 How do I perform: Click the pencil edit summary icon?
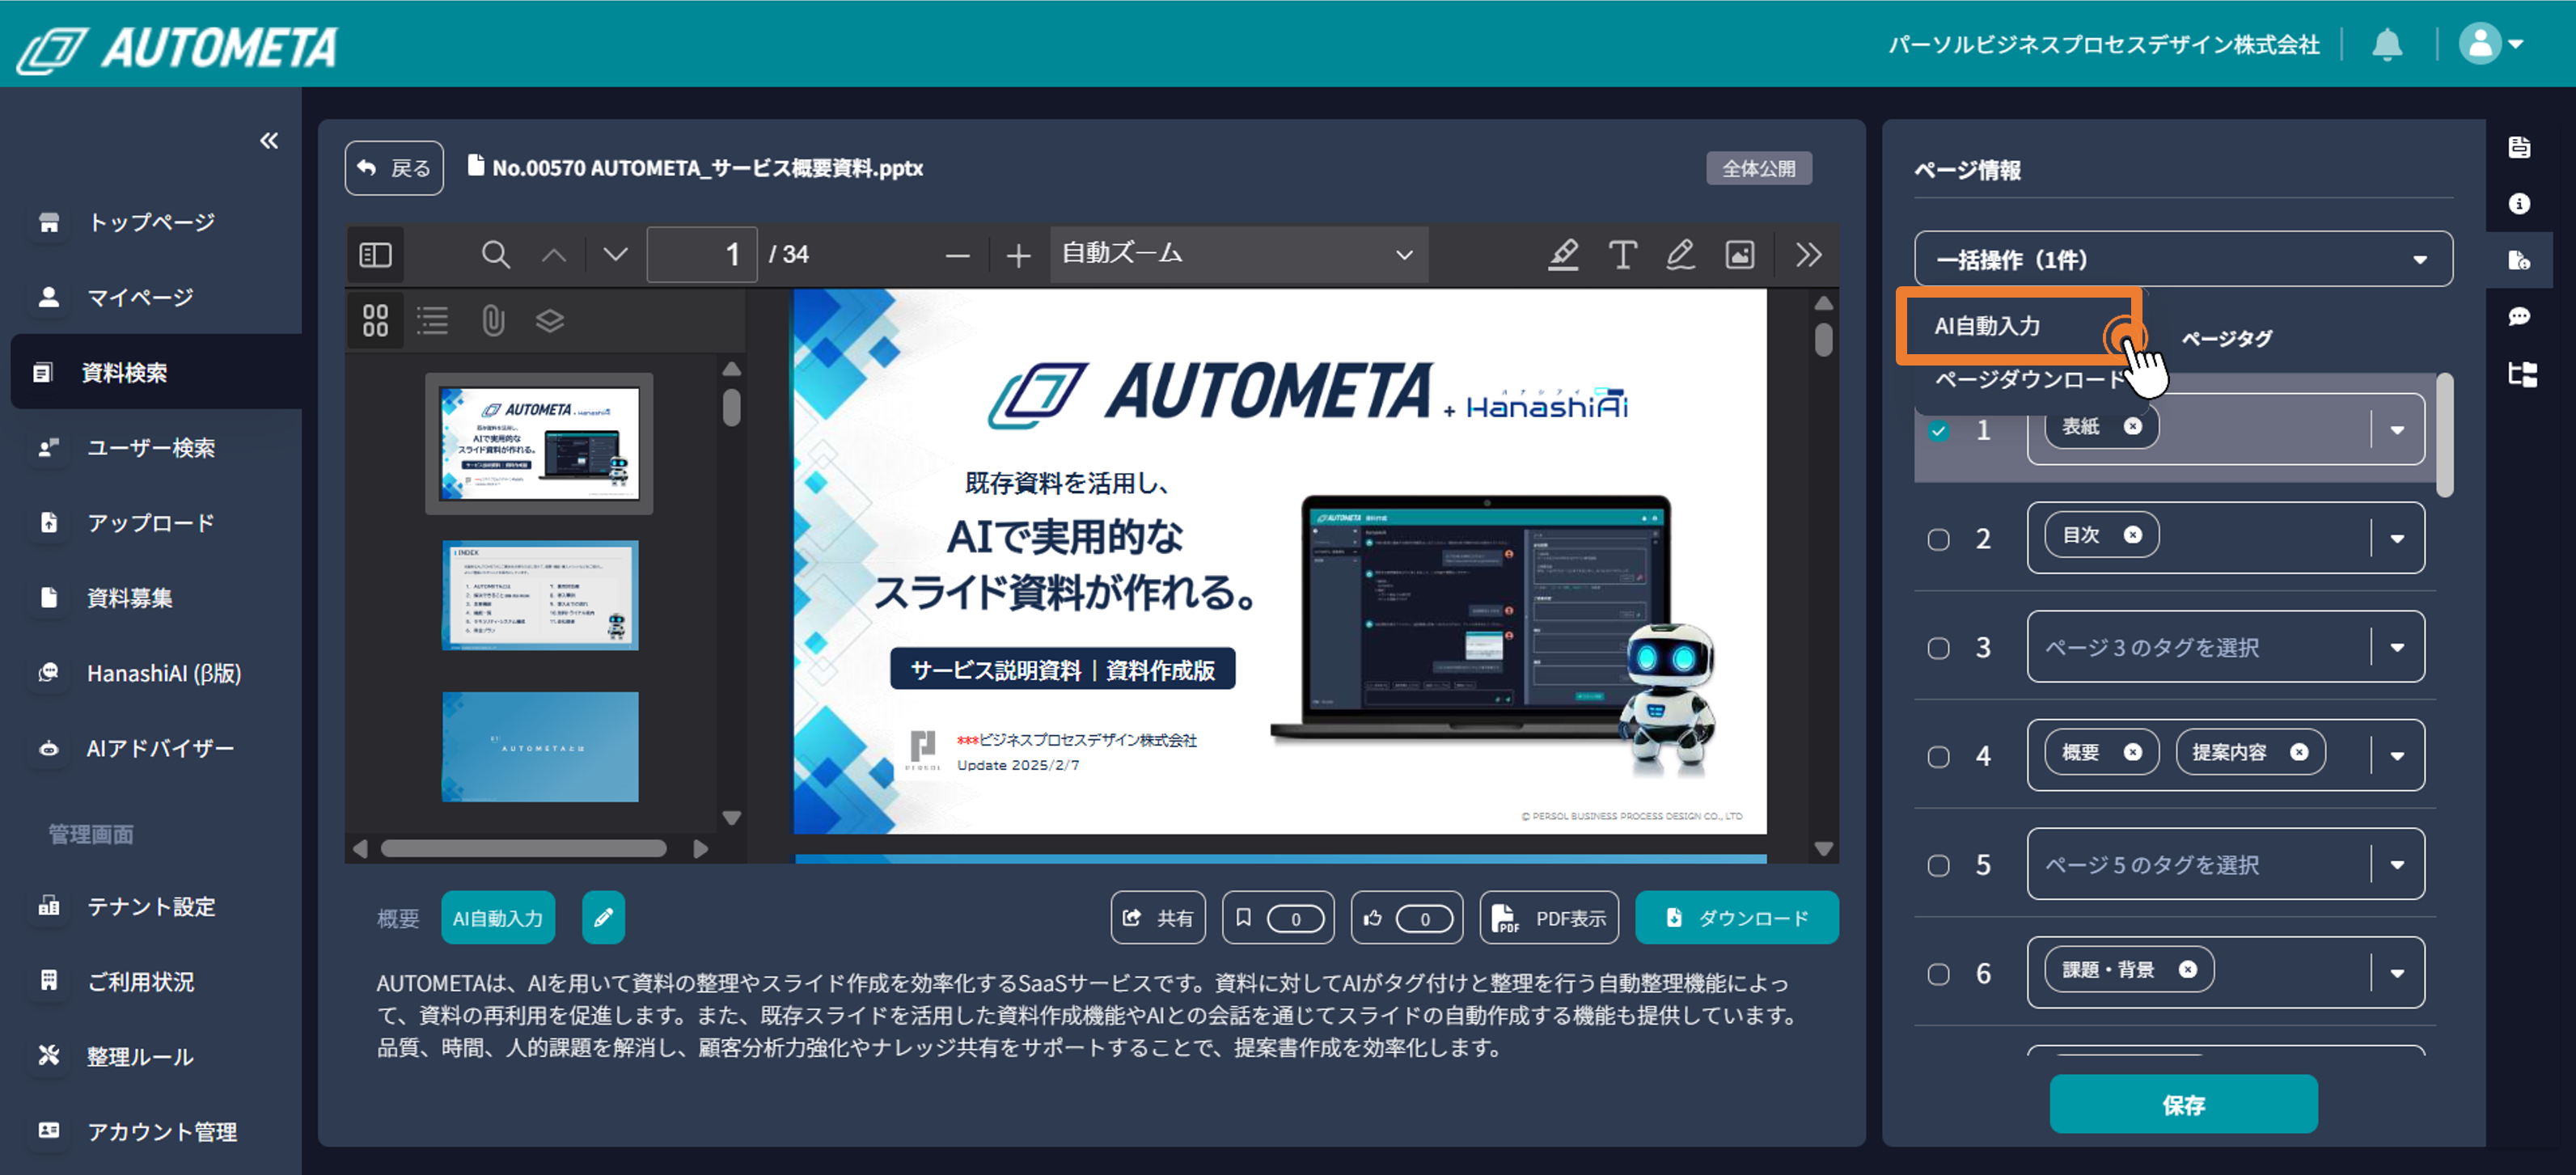[x=603, y=917]
